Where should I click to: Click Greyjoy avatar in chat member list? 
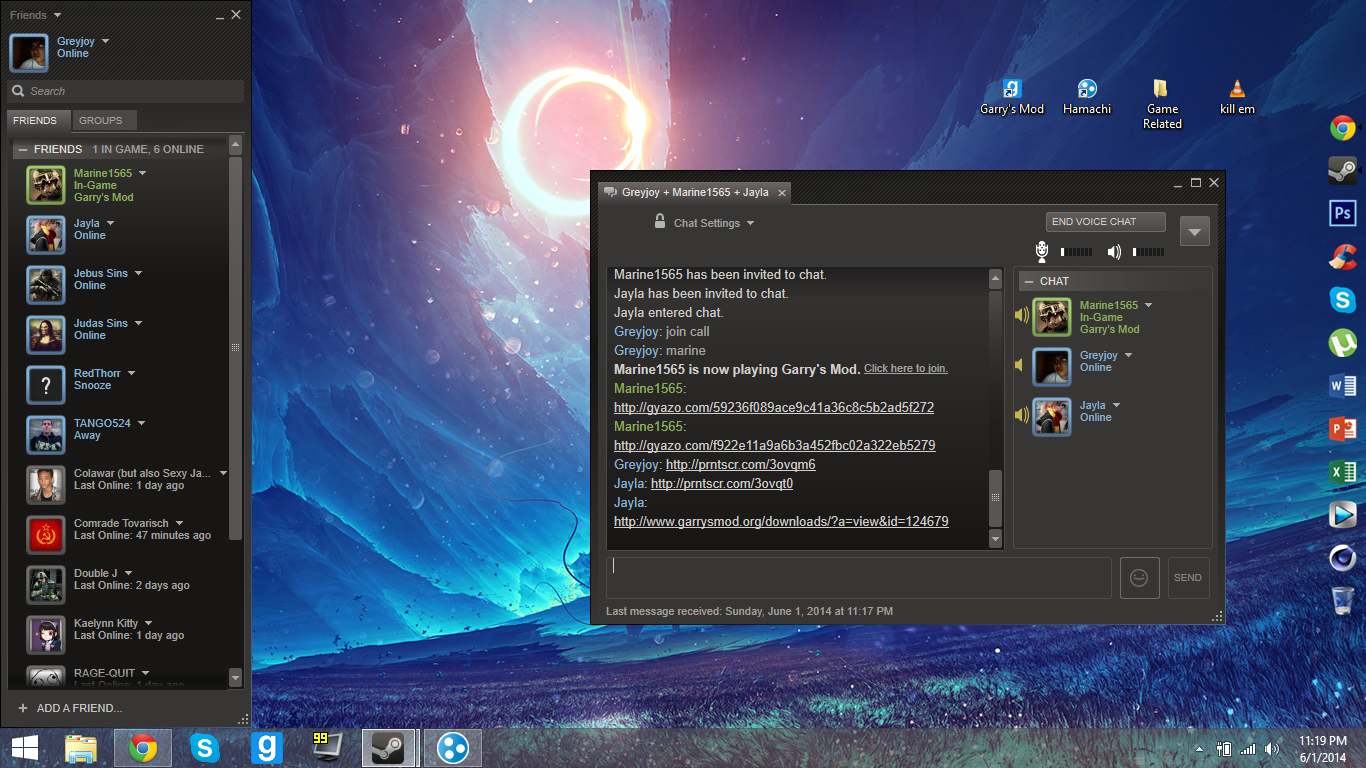pos(1052,367)
